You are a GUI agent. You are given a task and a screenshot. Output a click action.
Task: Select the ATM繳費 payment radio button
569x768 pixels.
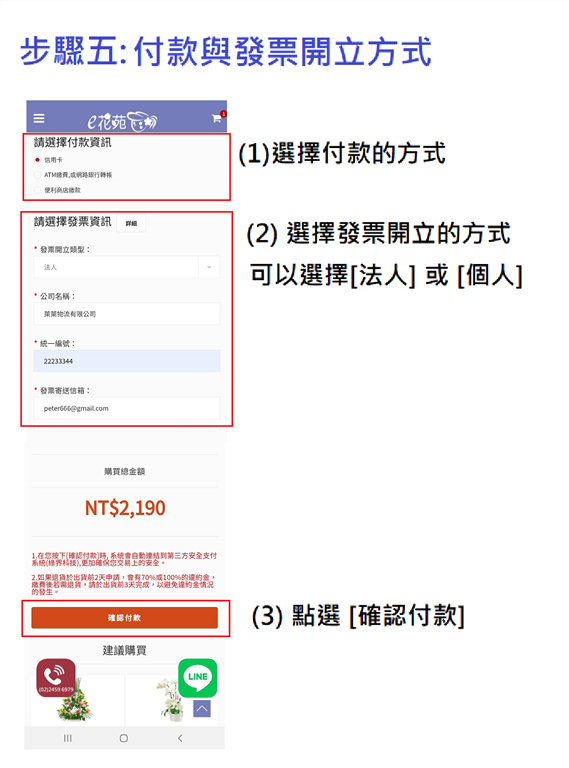pos(37,175)
